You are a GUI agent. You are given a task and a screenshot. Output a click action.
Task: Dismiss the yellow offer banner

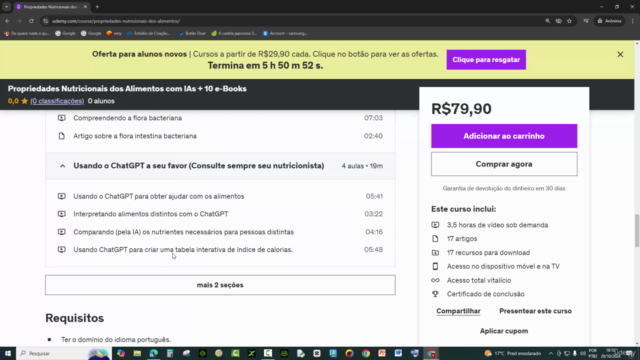coord(620,54)
